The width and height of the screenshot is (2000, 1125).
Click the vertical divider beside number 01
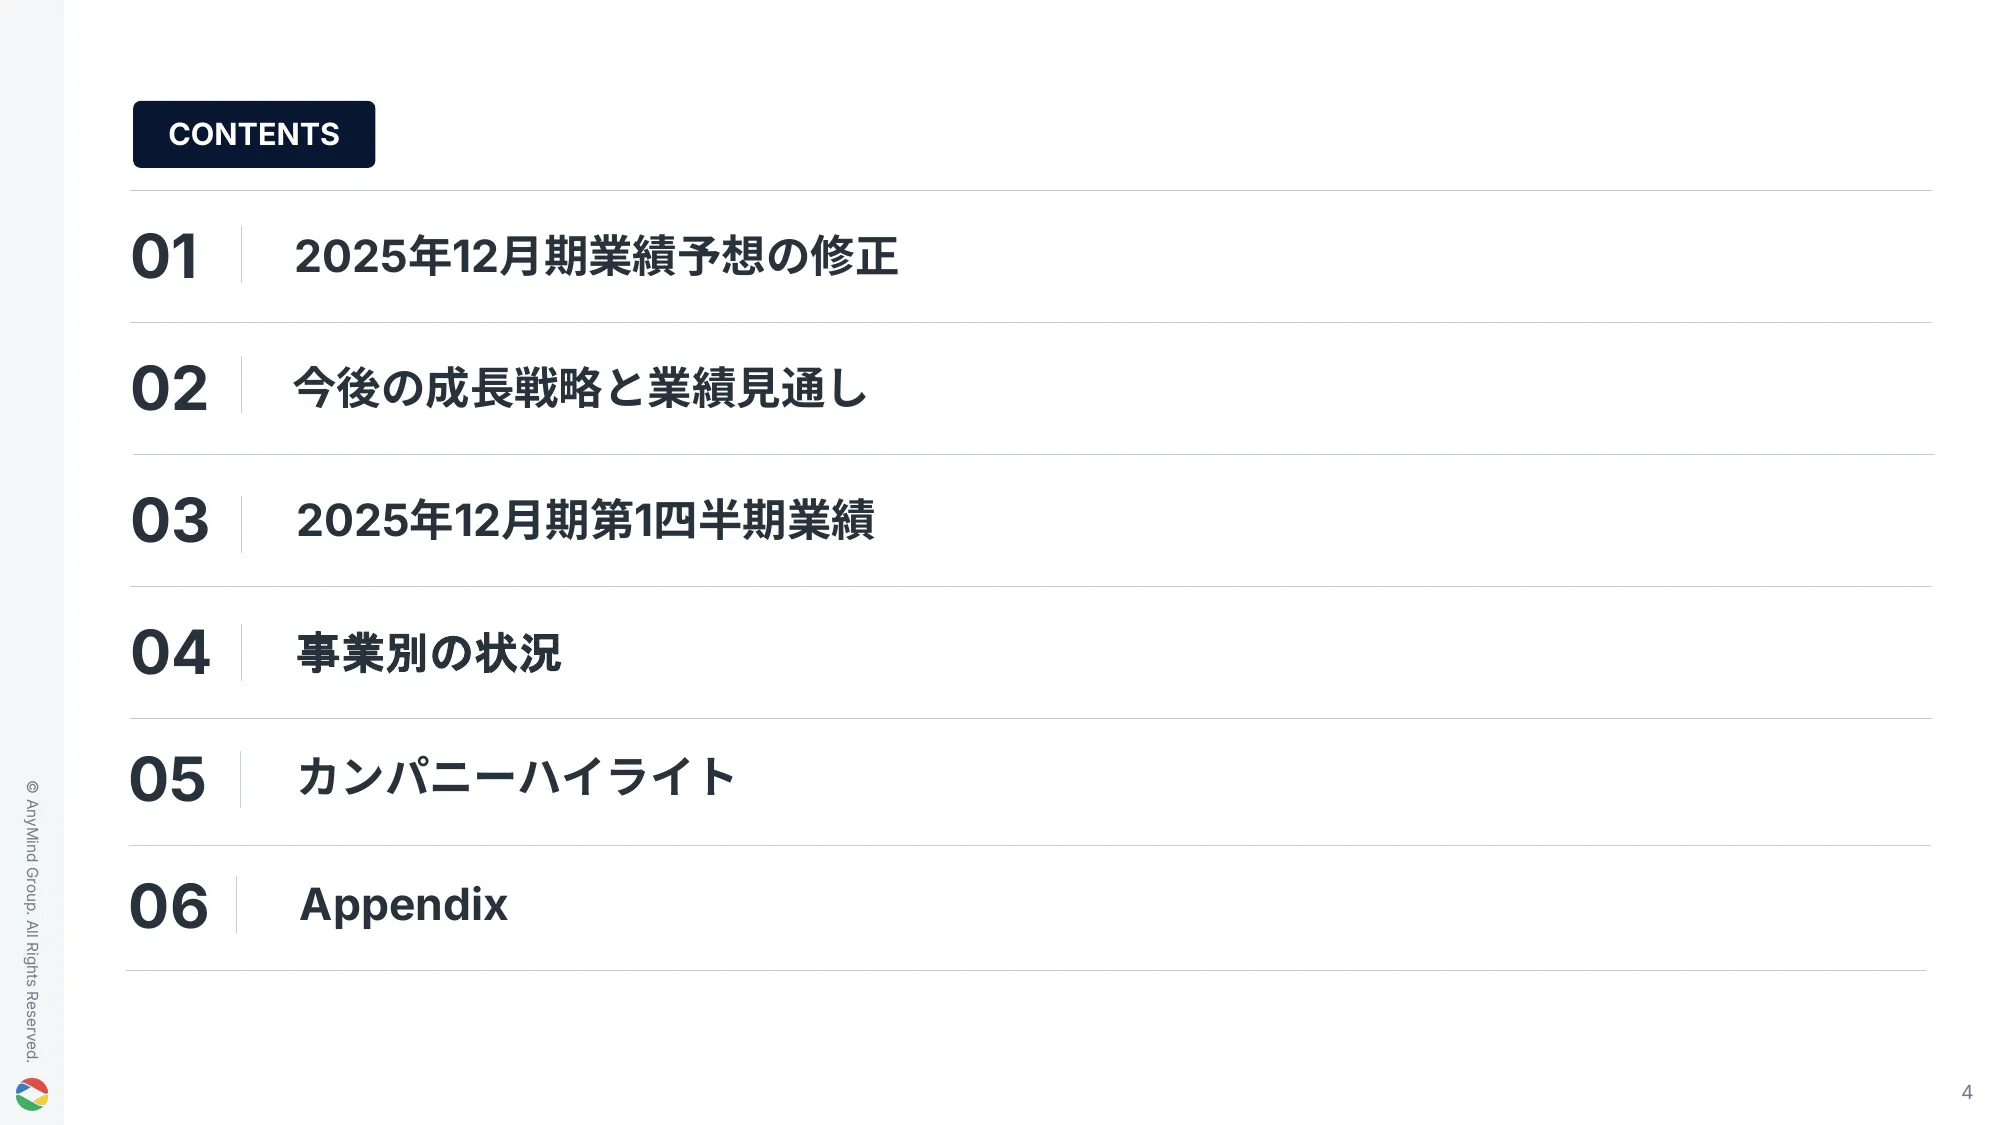pos(241,255)
